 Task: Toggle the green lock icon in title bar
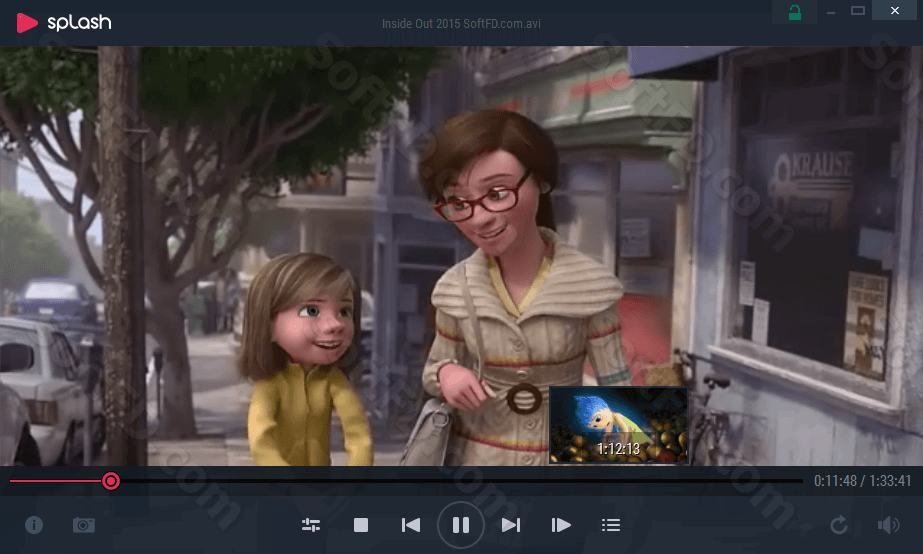tap(795, 12)
